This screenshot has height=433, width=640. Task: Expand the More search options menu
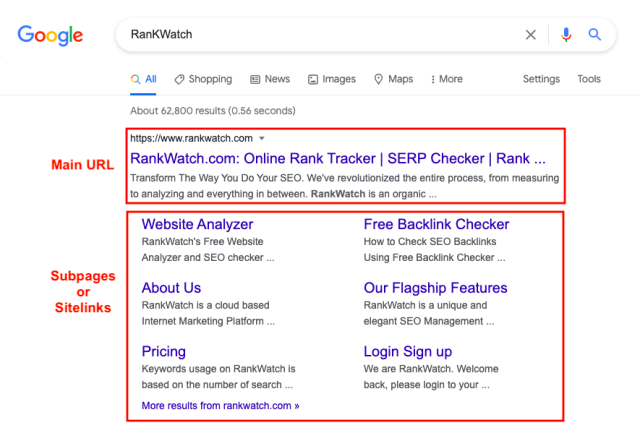point(447,79)
